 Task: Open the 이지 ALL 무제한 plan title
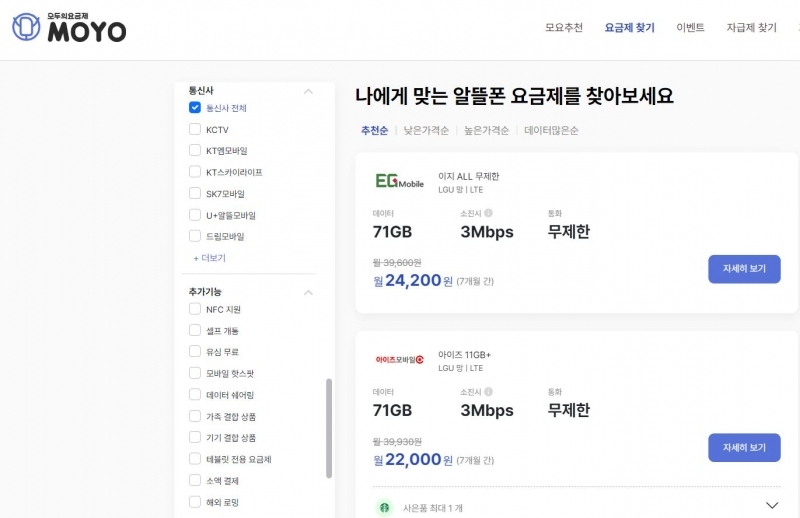(x=468, y=177)
